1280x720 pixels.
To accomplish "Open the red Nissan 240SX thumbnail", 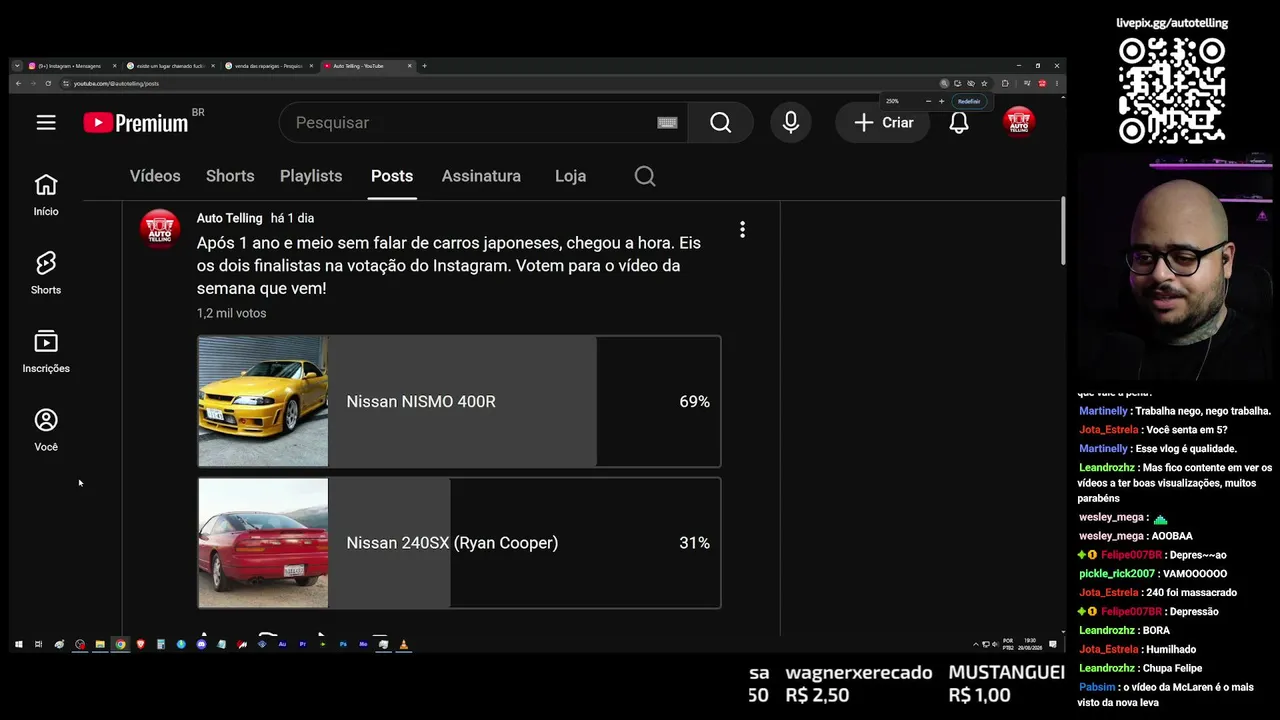I will (x=263, y=543).
